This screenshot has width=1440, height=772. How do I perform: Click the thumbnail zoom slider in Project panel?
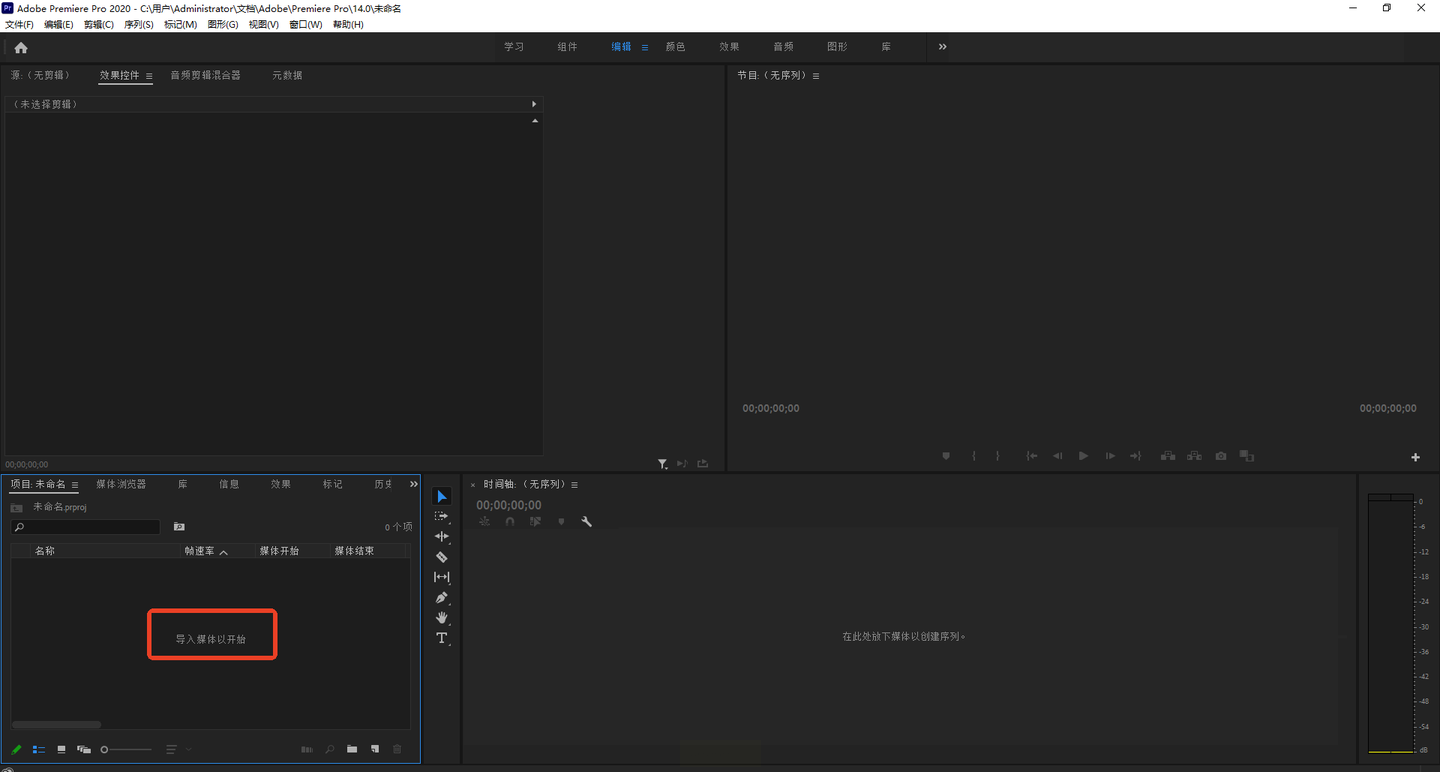[x=127, y=749]
